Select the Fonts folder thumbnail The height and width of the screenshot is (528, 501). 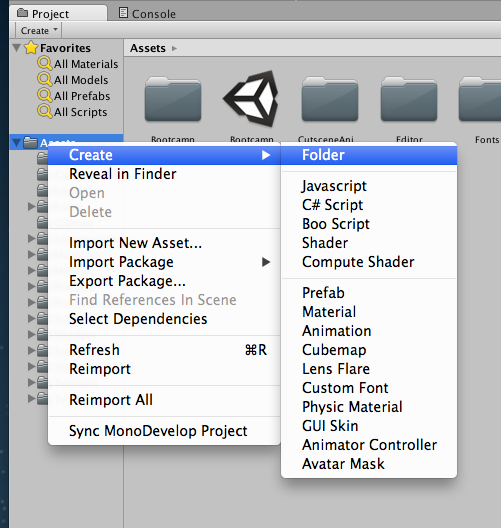[480, 99]
